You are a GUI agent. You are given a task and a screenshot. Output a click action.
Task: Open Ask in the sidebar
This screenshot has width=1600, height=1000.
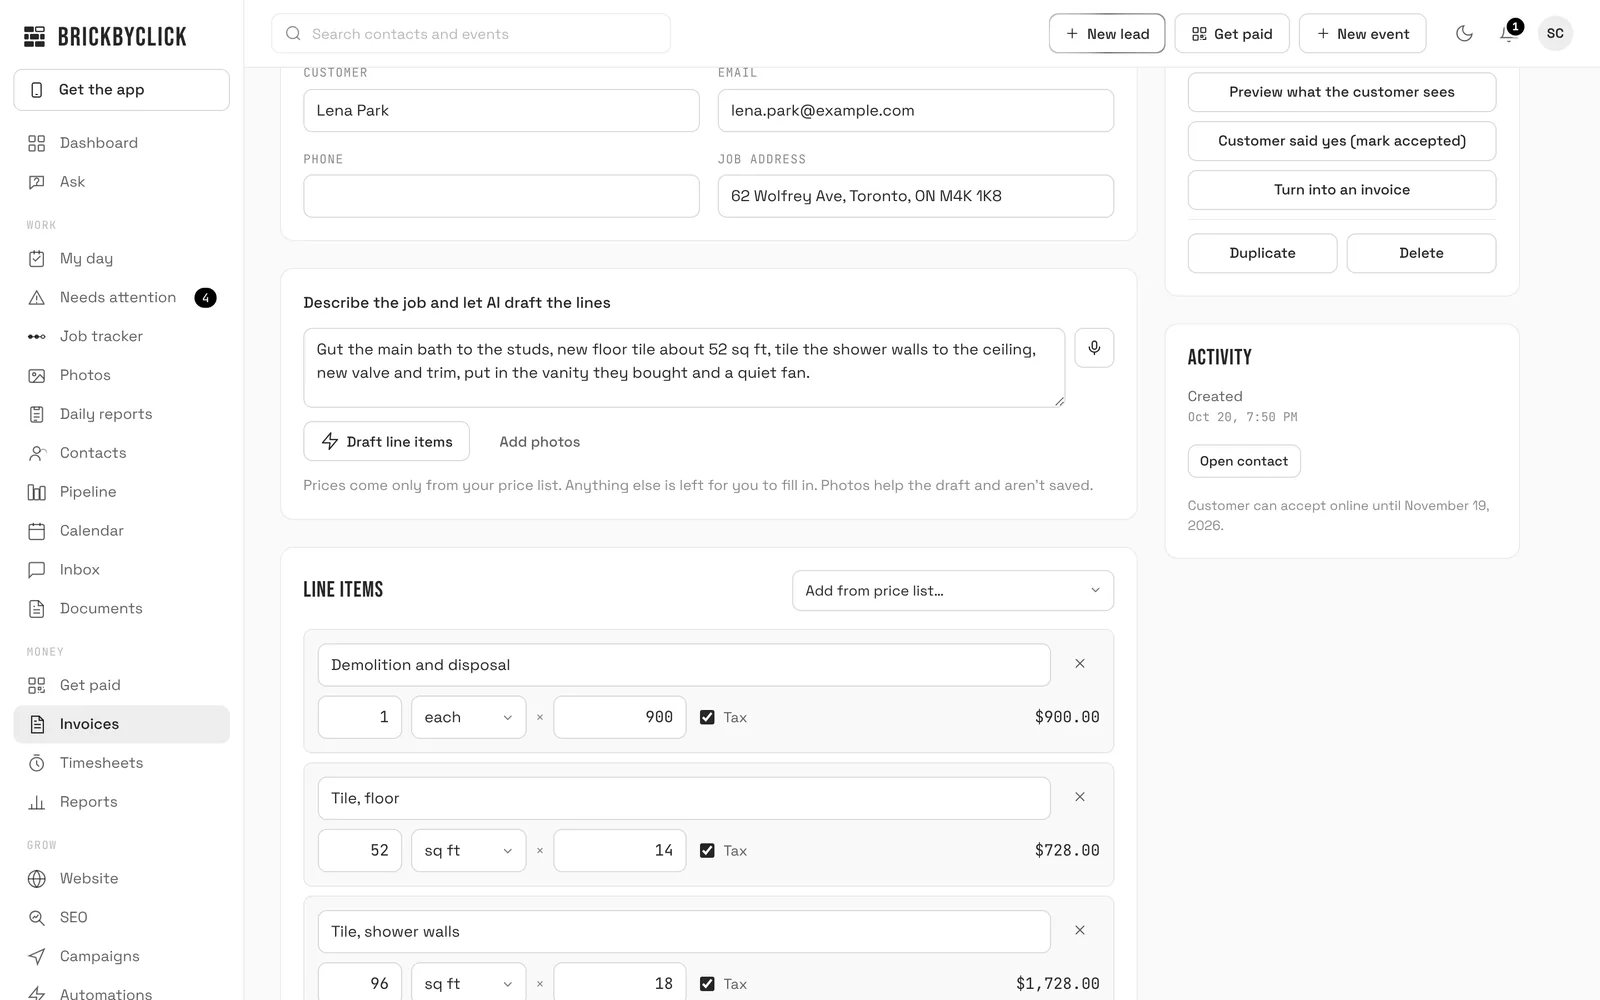click(122, 182)
